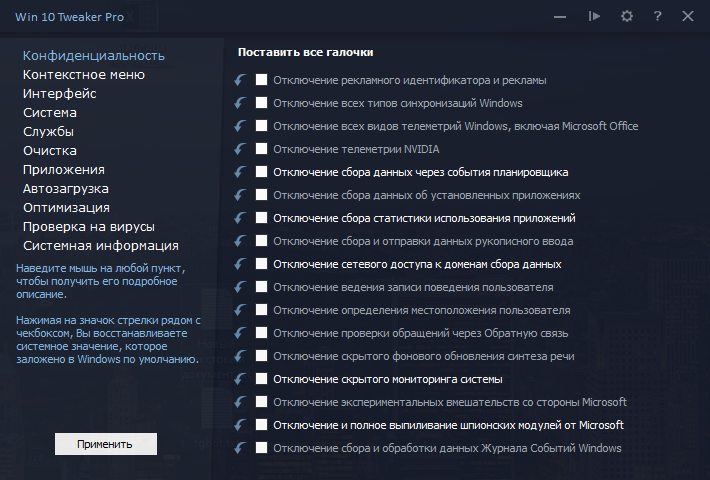Restore default arrow for события планировщика row
This screenshot has height=480, width=710.
[240, 172]
